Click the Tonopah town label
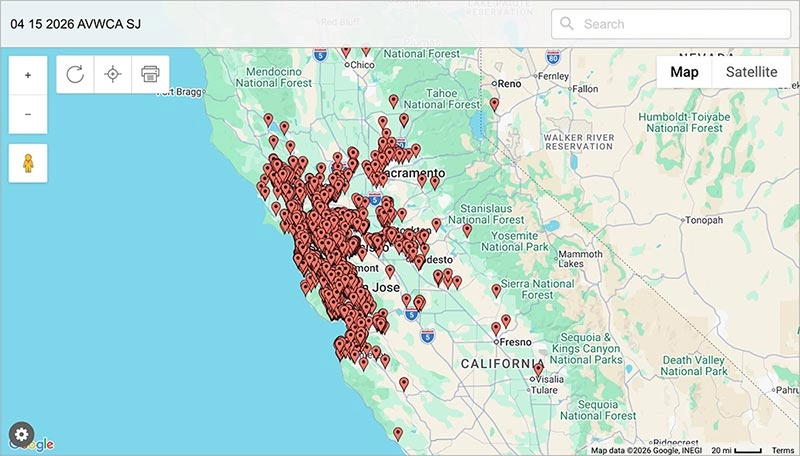This screenshot has height=456, width=800. [704, 220]
